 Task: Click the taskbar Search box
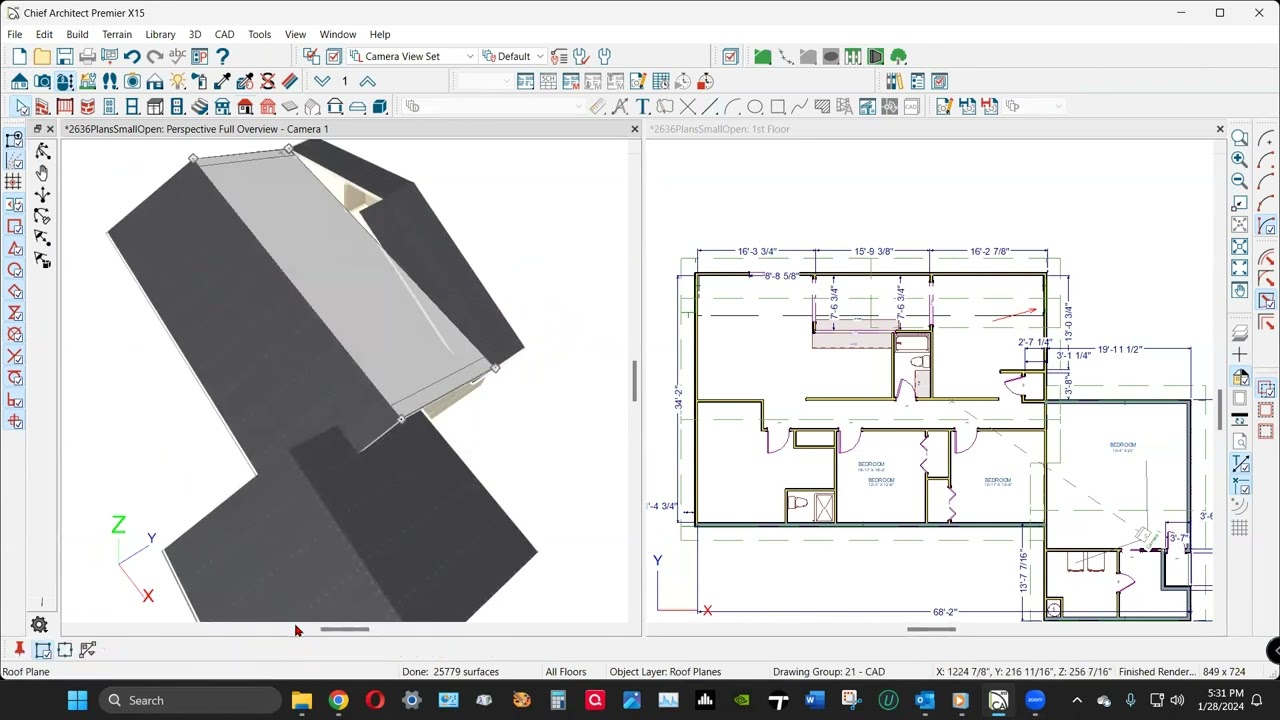191,700
